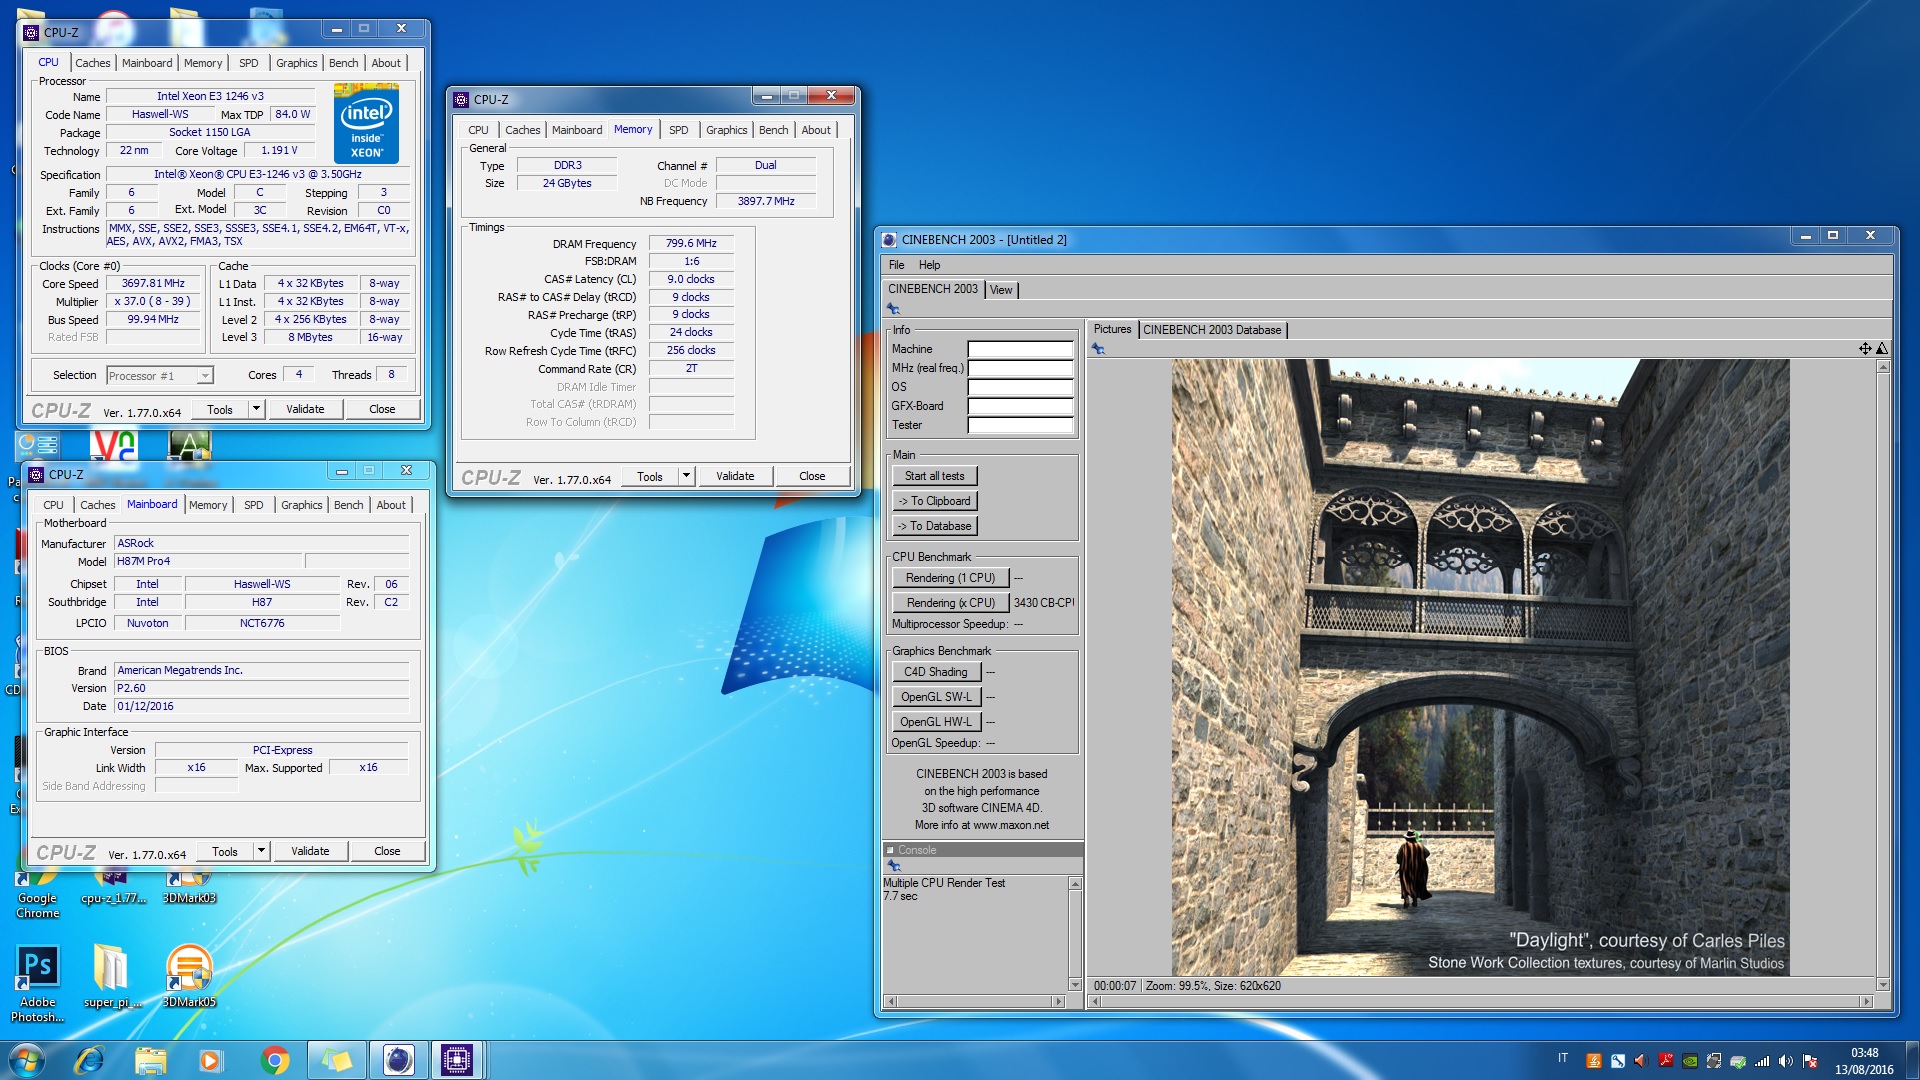Switch to View tab in CINEBENCH

[1001, 290]
